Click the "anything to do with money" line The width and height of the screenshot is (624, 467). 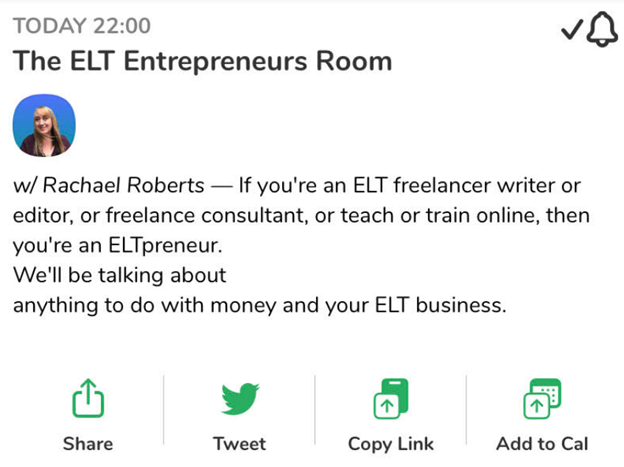coord(260,305)
